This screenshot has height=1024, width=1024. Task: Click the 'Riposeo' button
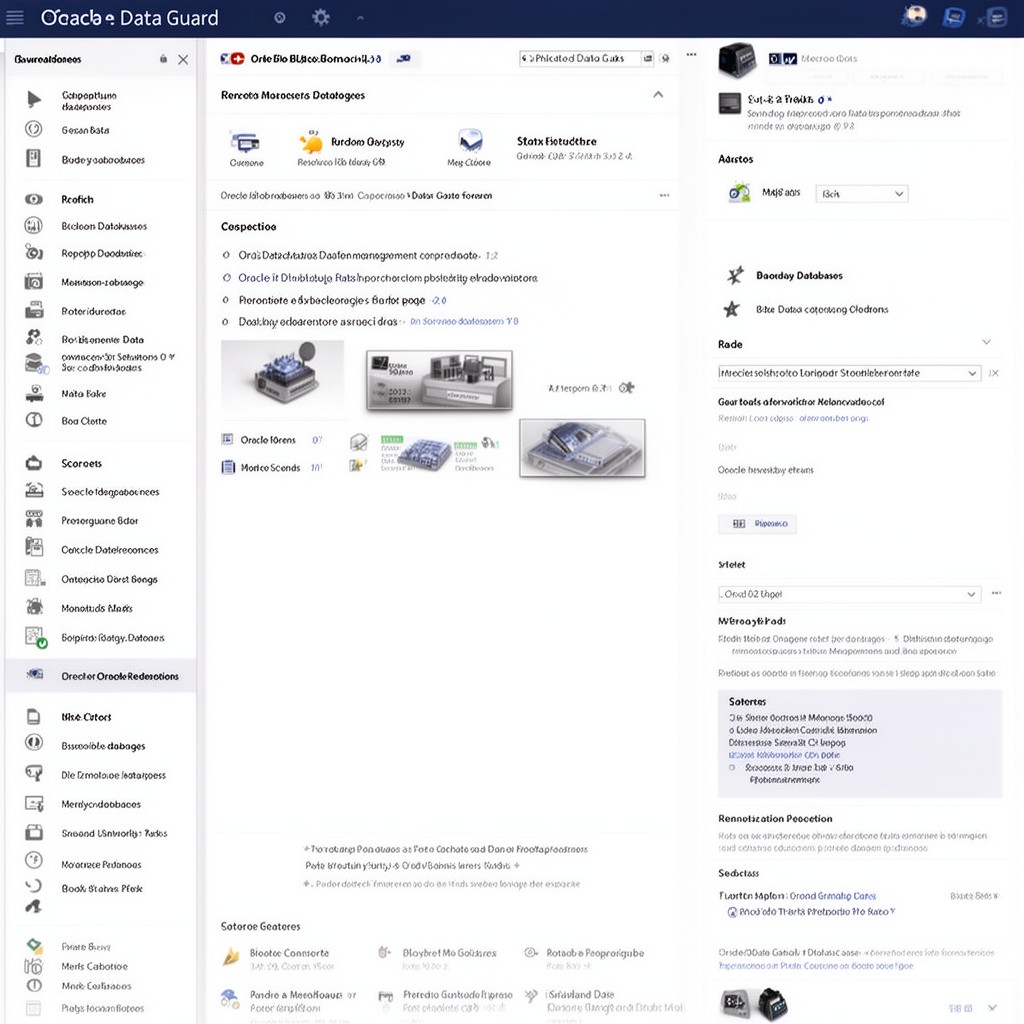[757, 524]
